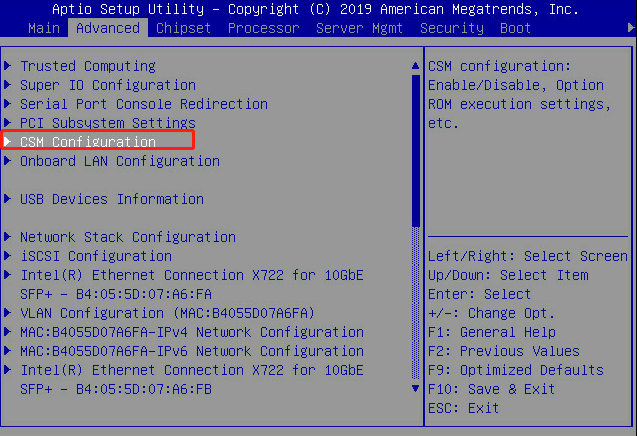The width and height of the screenshot is (637, 436).
Task: Select Onboard LAN Configuration
Action: click(120, 161)
